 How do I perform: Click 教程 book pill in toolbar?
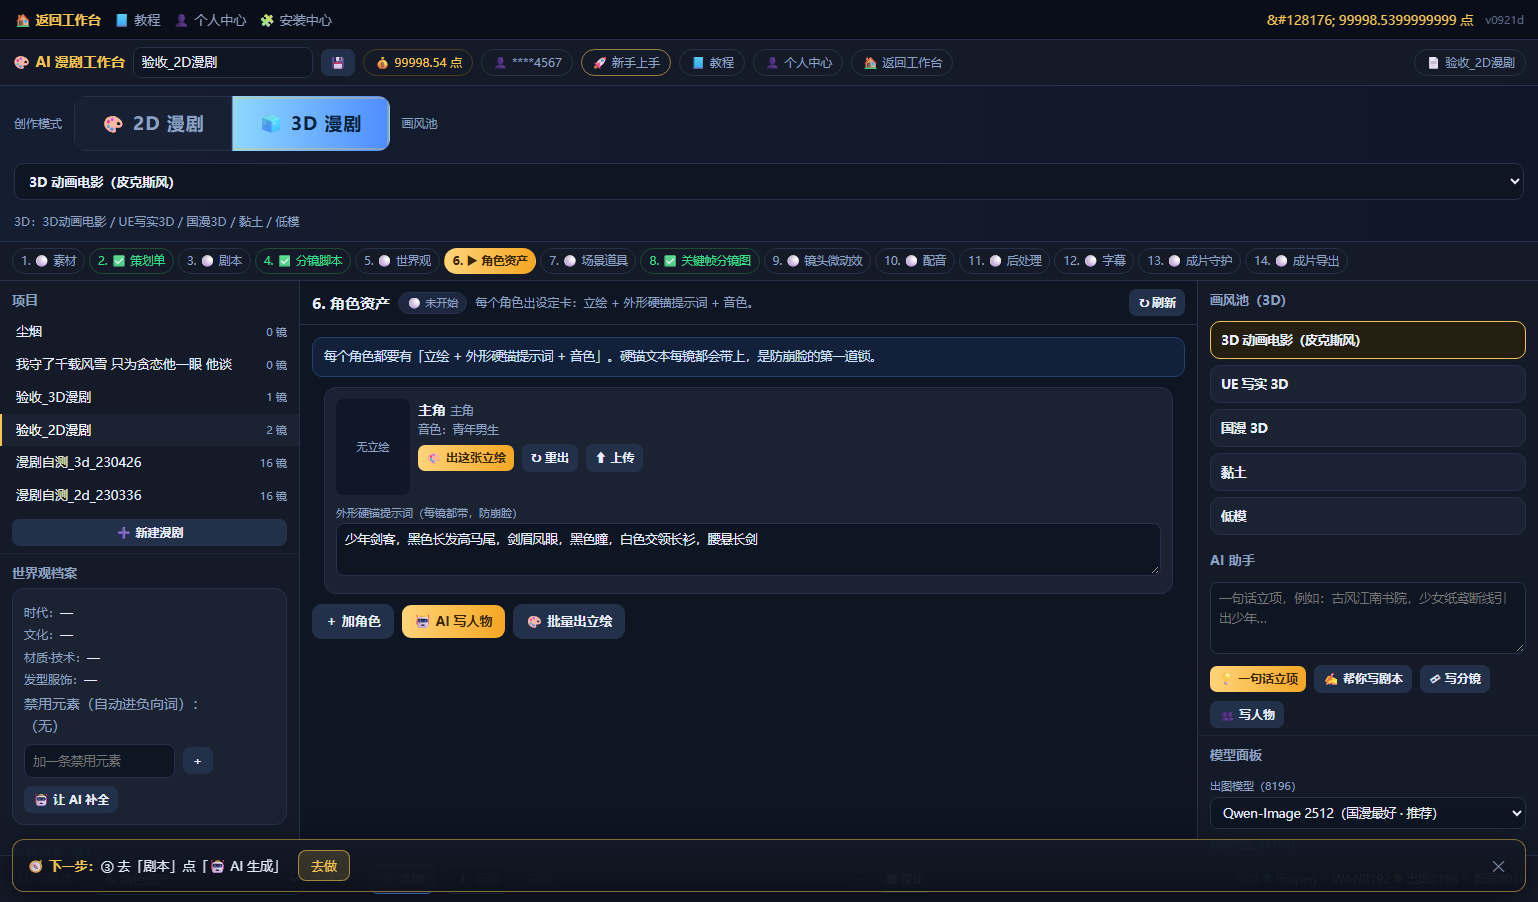(x=712, y=62)
